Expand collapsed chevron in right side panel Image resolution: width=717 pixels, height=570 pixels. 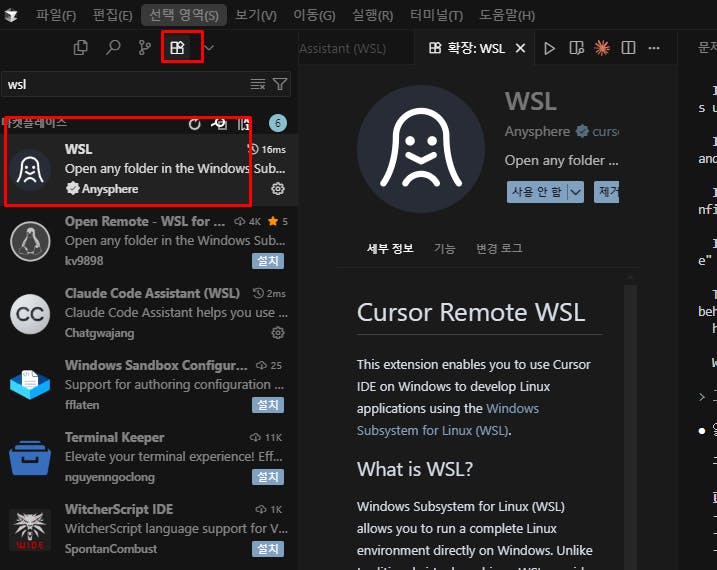tap(701, 397)
